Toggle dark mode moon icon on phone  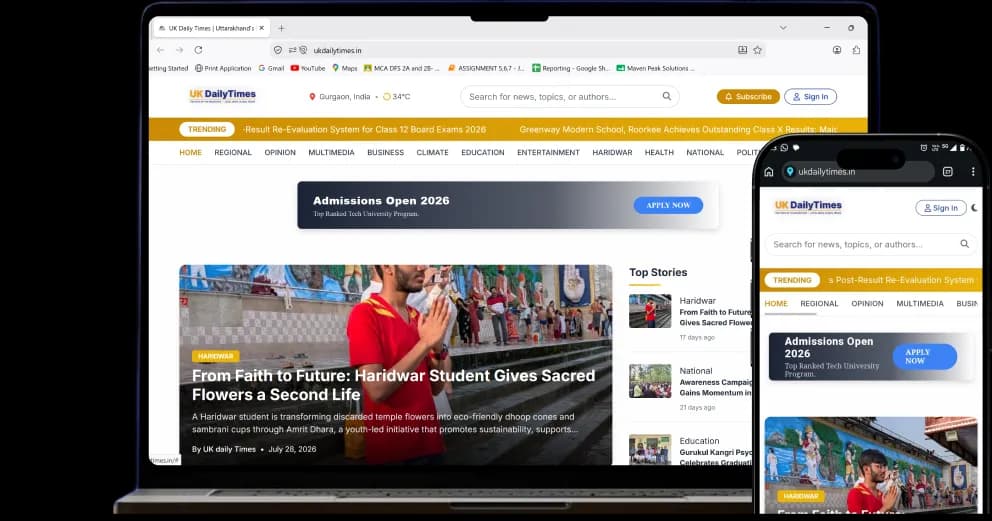point(974,207)
